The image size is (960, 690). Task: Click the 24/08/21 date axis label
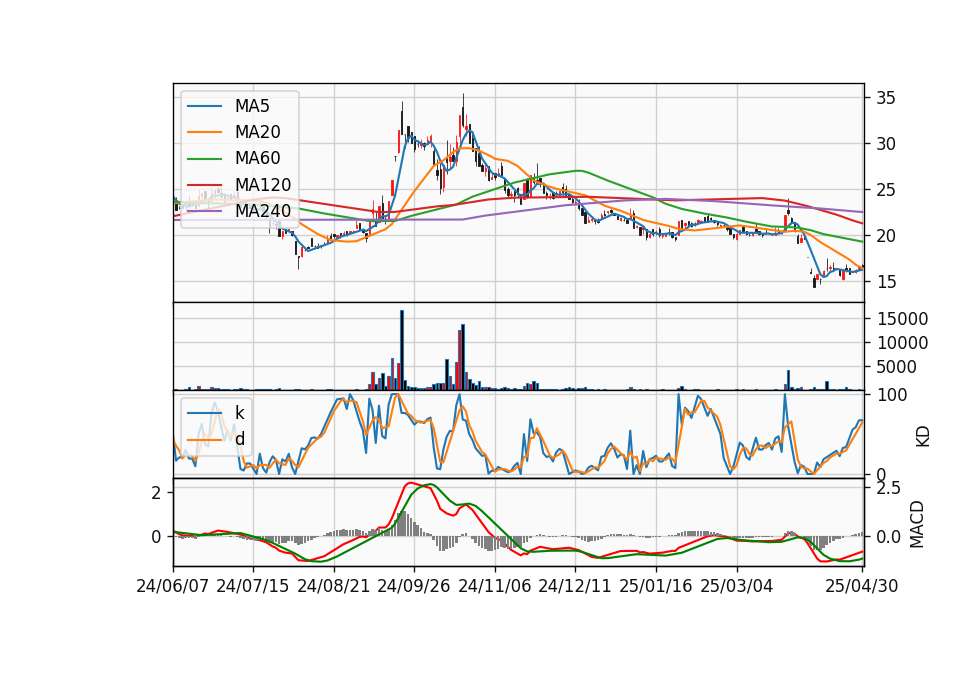pyautogui.click(x=334, y=586)
